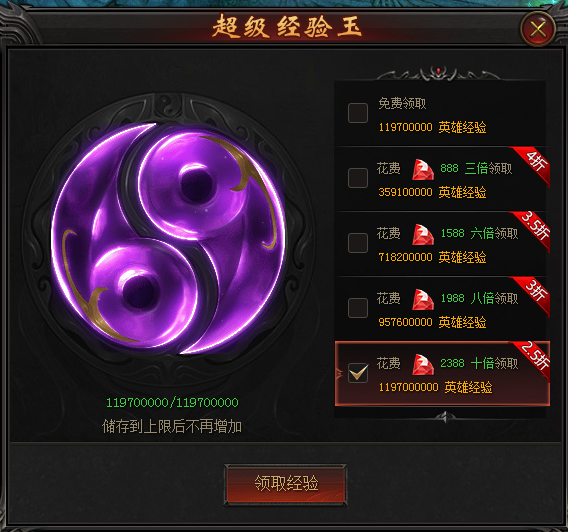
Task: Click the 领取经验 claim button
Action: coord(286,484)
